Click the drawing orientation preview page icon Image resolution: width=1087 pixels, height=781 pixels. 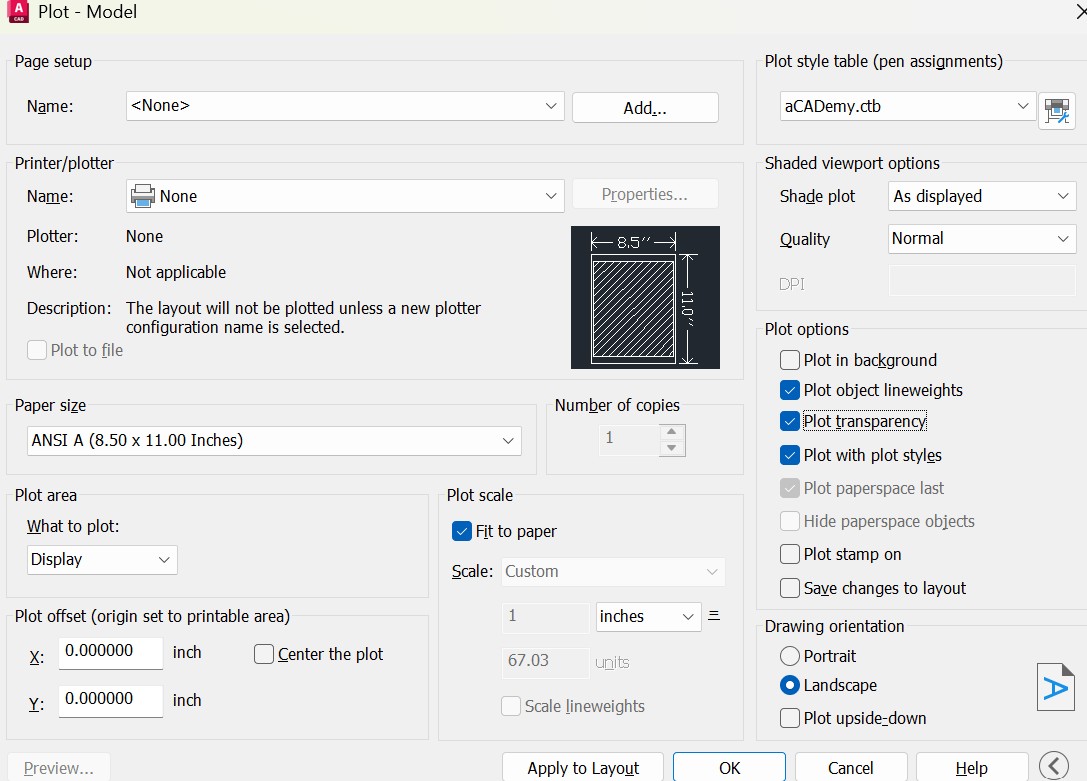[x=1055, y=687]
